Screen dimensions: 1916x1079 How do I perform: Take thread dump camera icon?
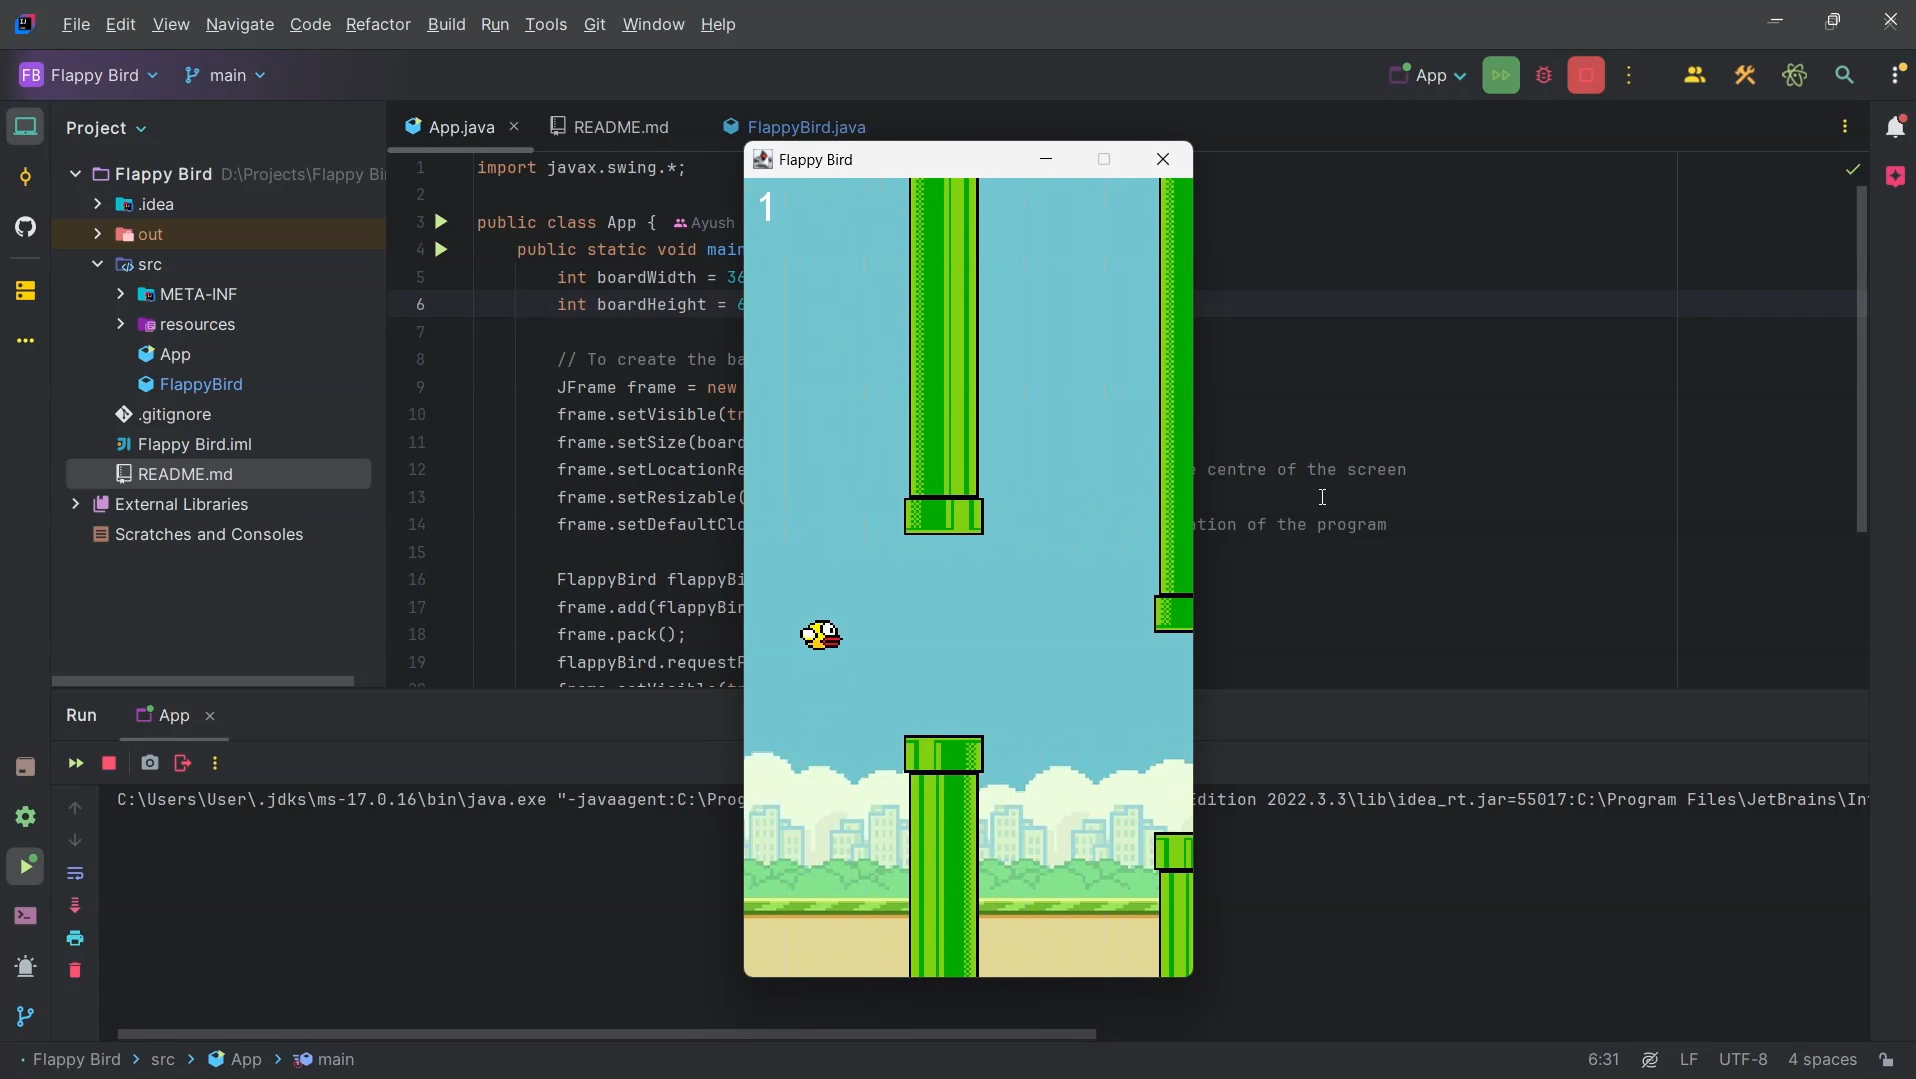(x=150, y=764)
